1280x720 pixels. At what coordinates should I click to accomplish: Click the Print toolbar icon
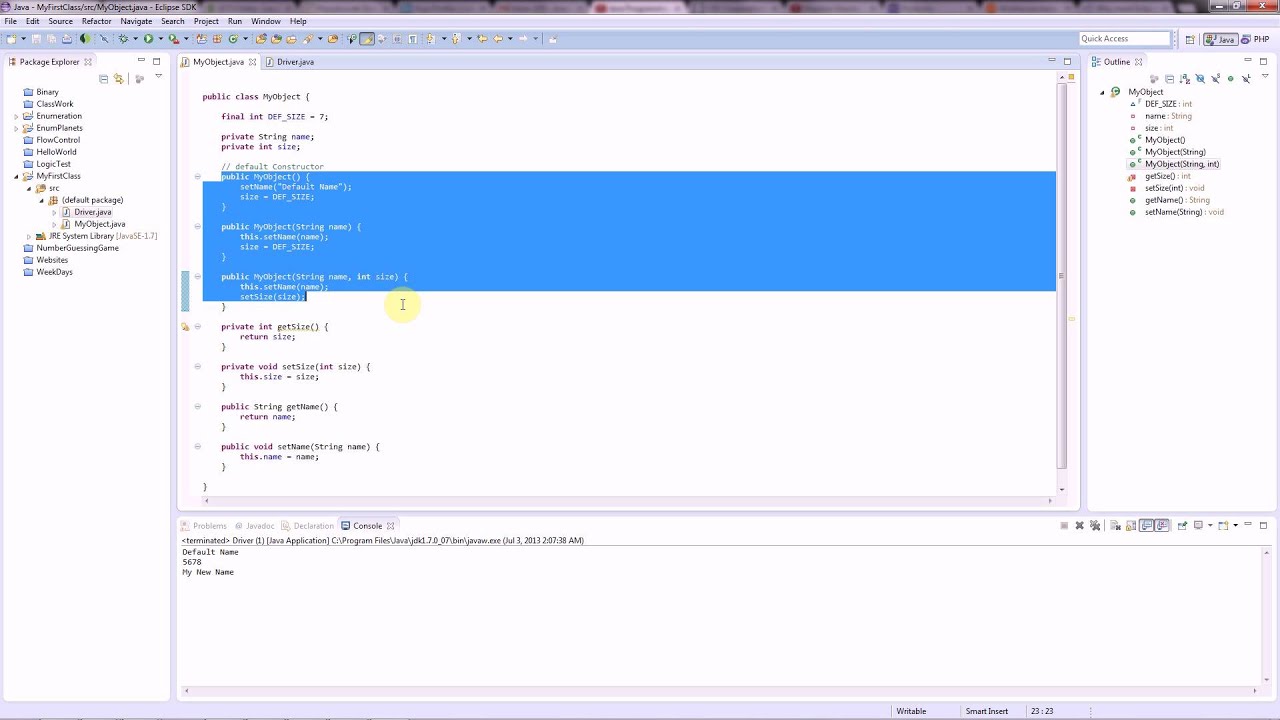(67, 39)
